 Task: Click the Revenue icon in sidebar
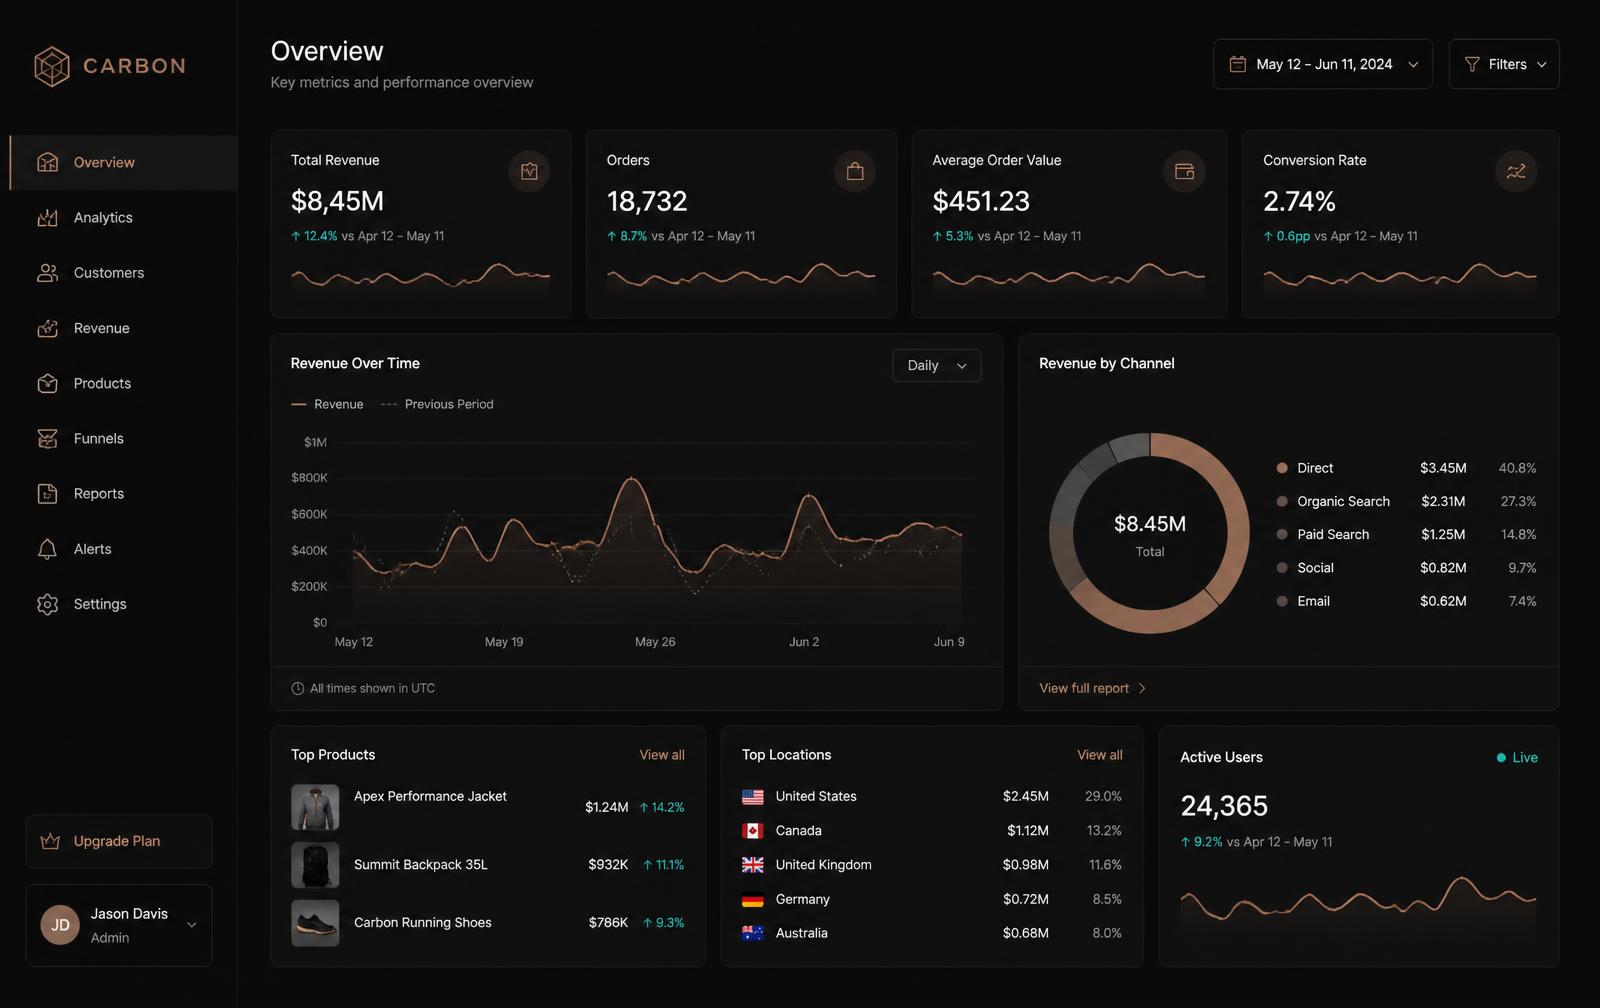[x=47, y=328]
